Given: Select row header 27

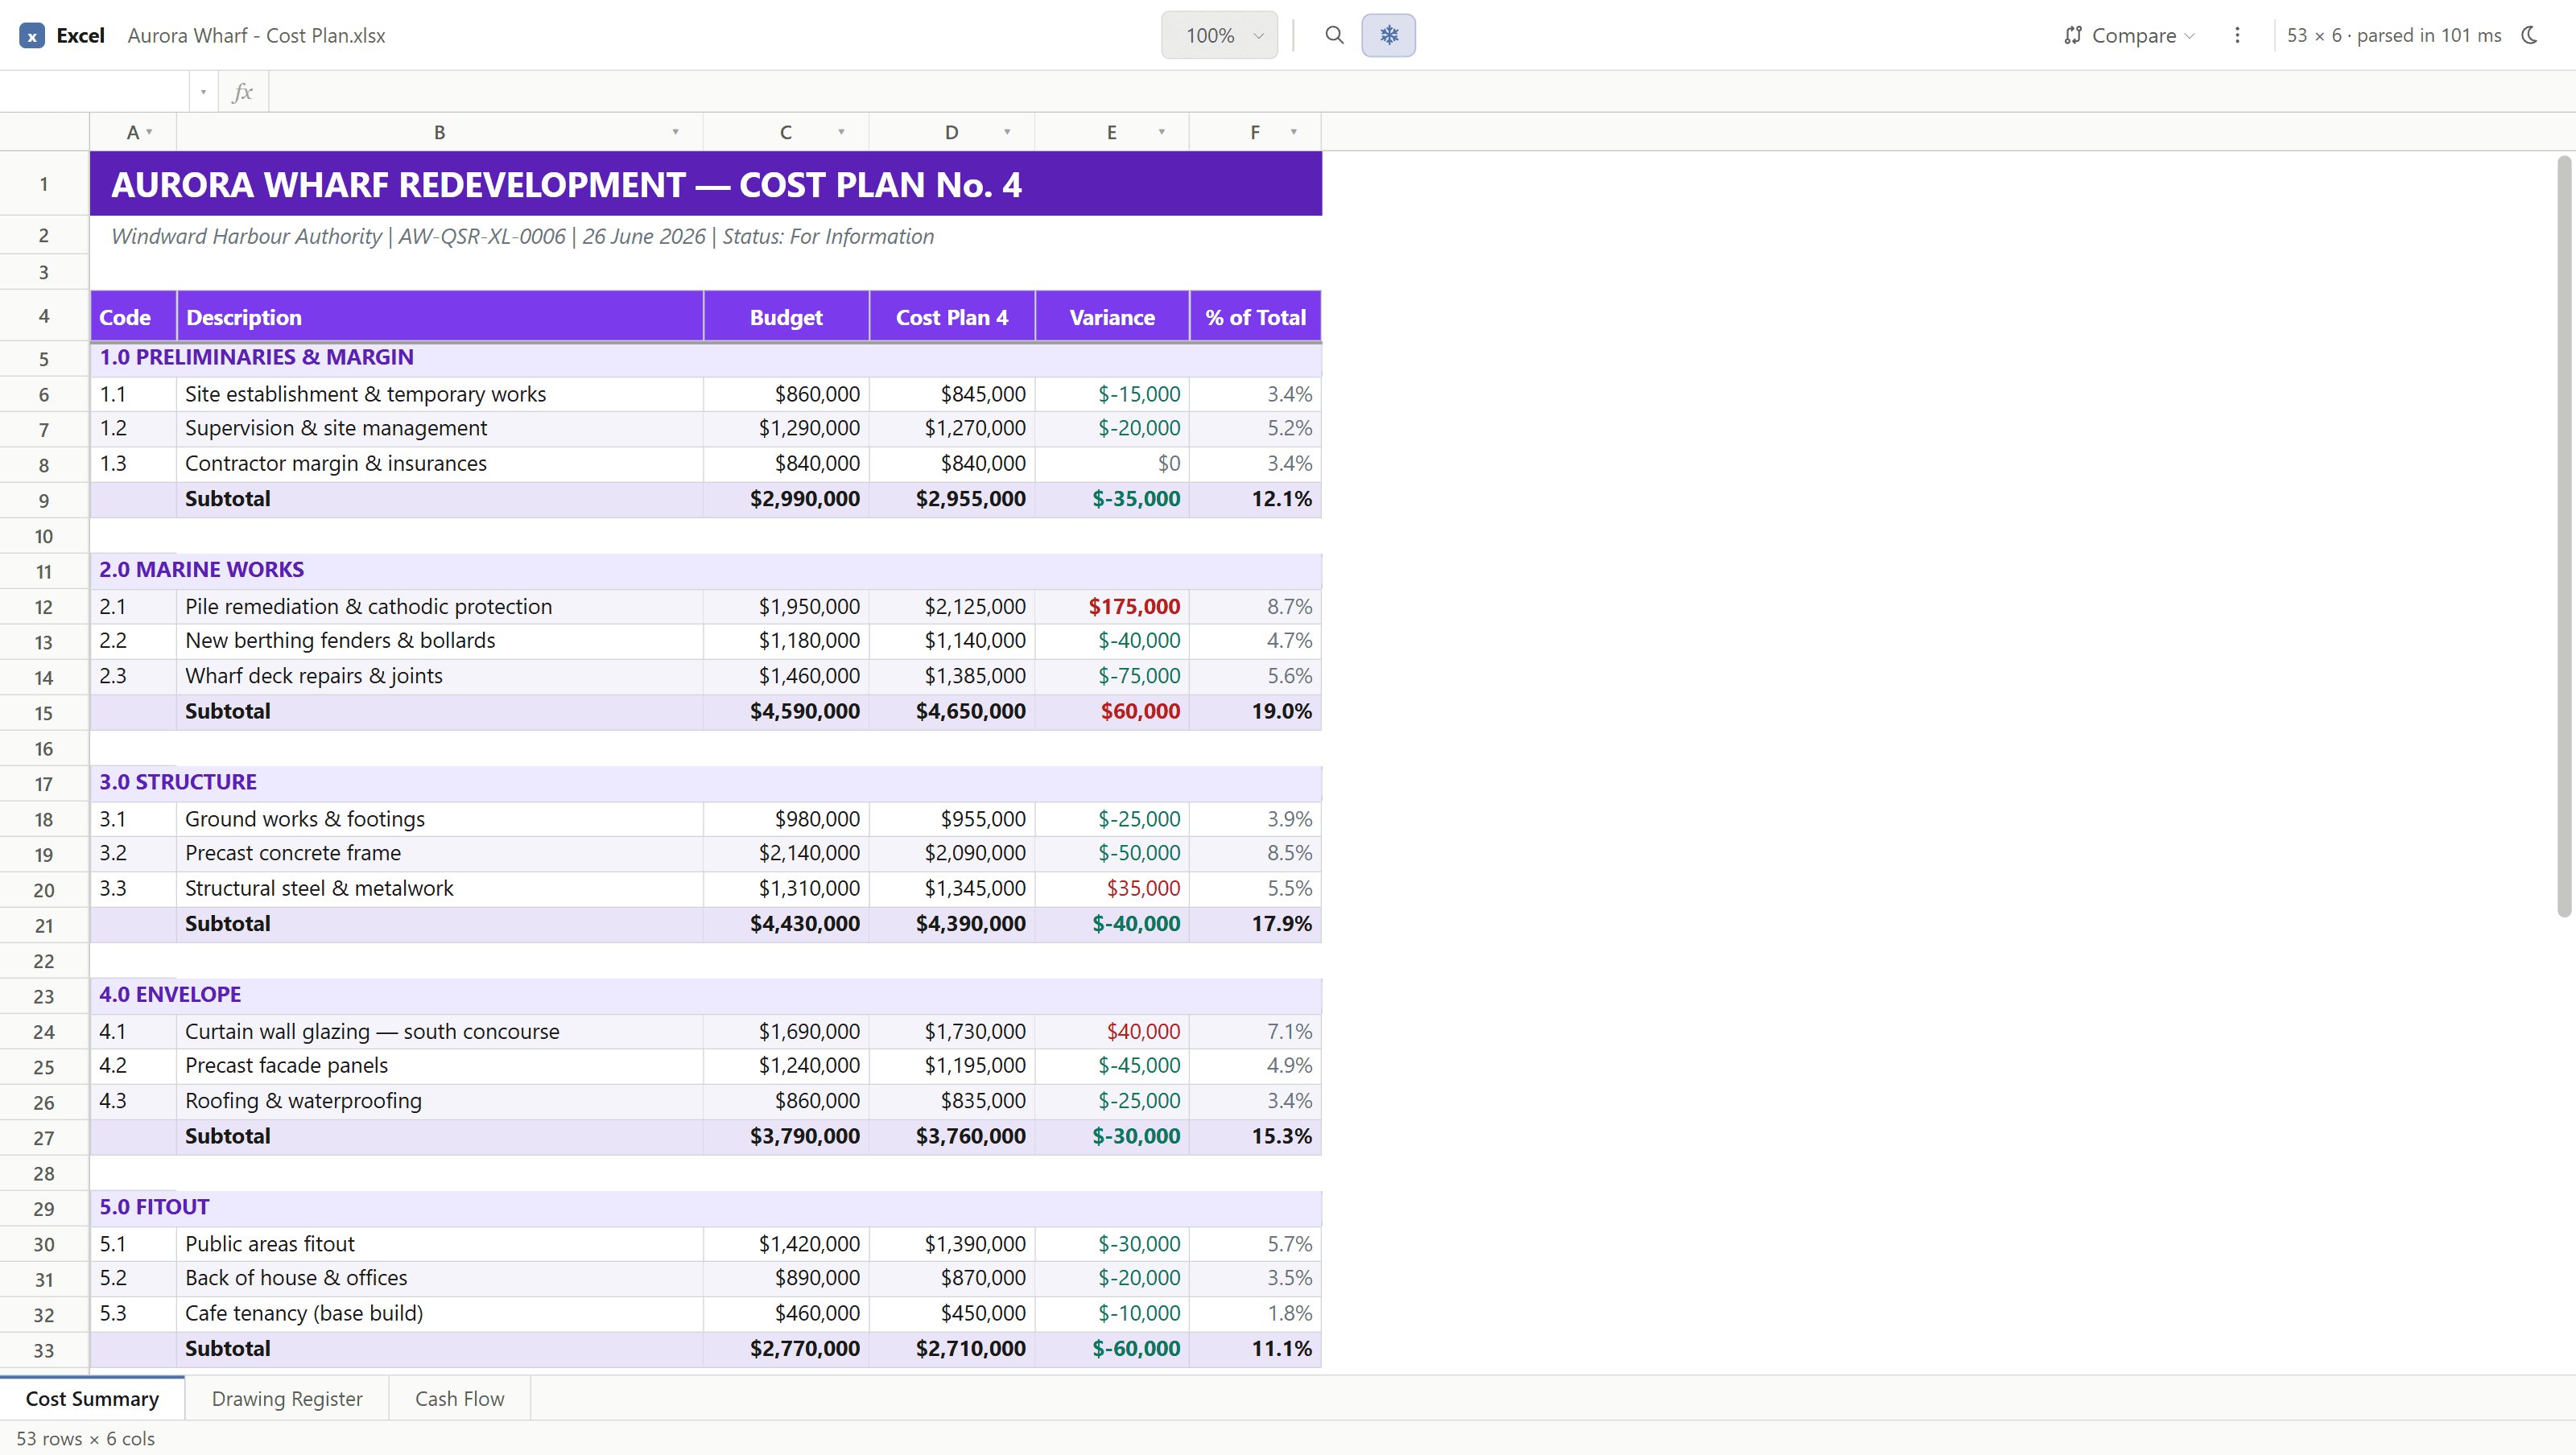Looking at the screenshot, I should coord(44,1138).
